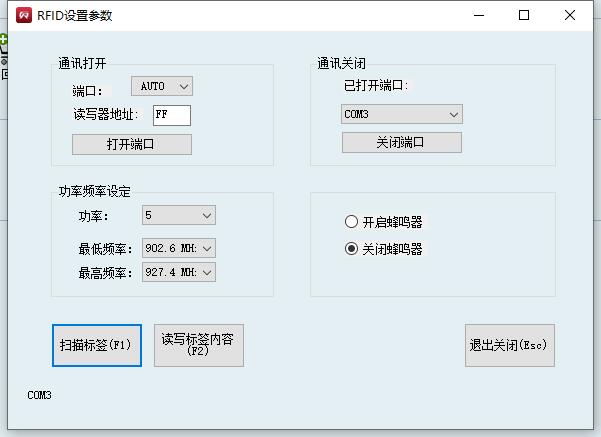This screenshot has height=437, width=601.
Task: Expand the 最高频率 927.4 MHz dropdown
Action: pos(178,272)
